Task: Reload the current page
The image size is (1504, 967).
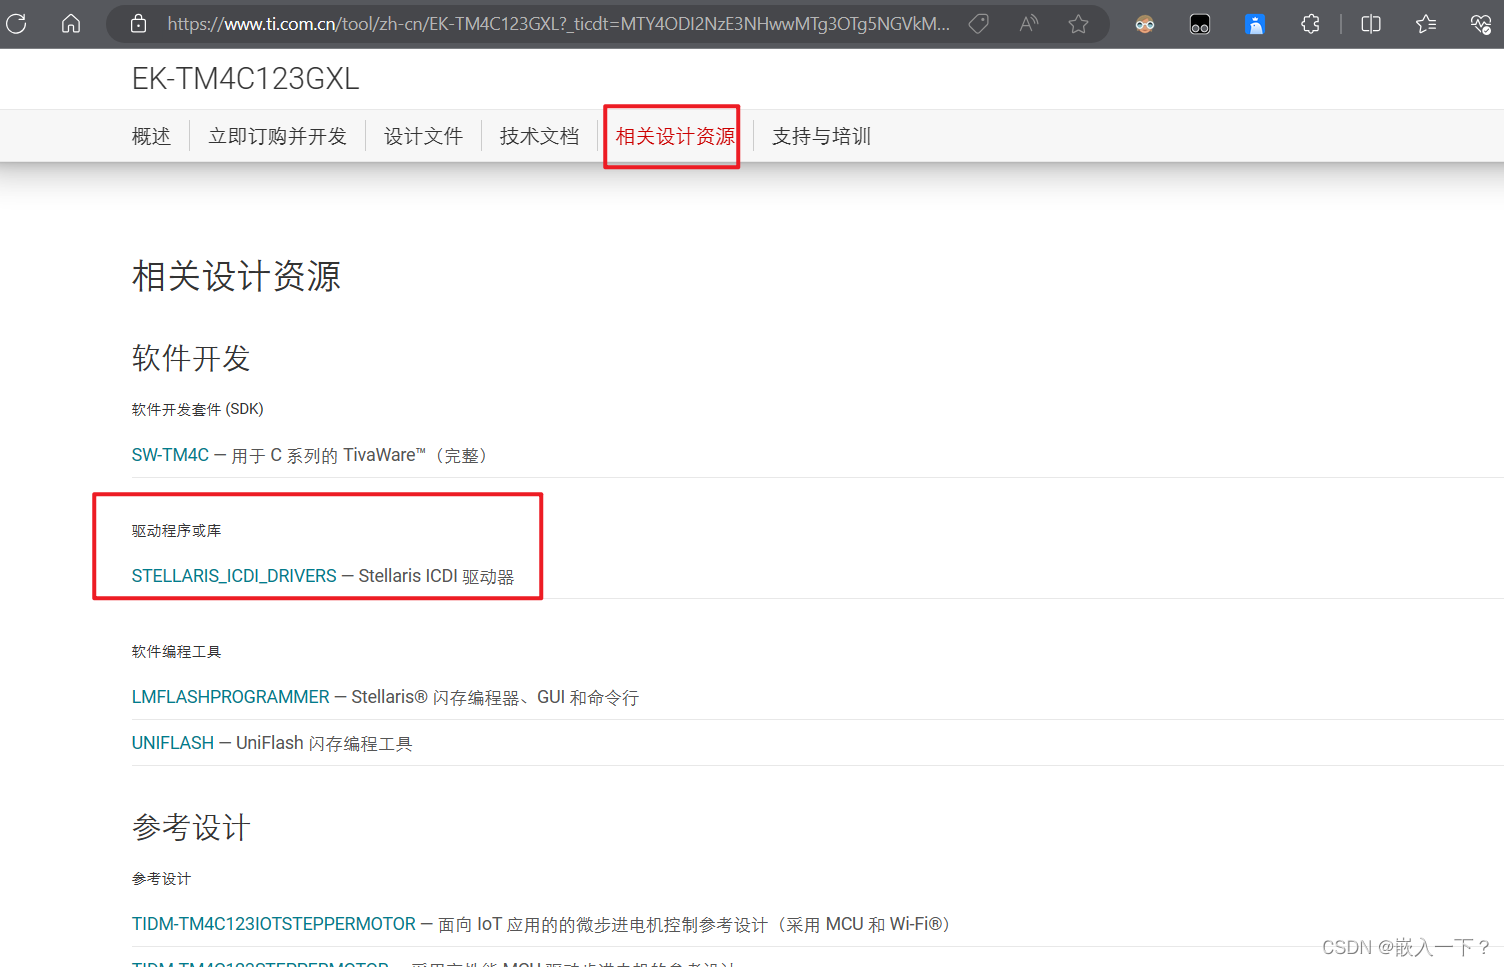Action: (16, 23)
